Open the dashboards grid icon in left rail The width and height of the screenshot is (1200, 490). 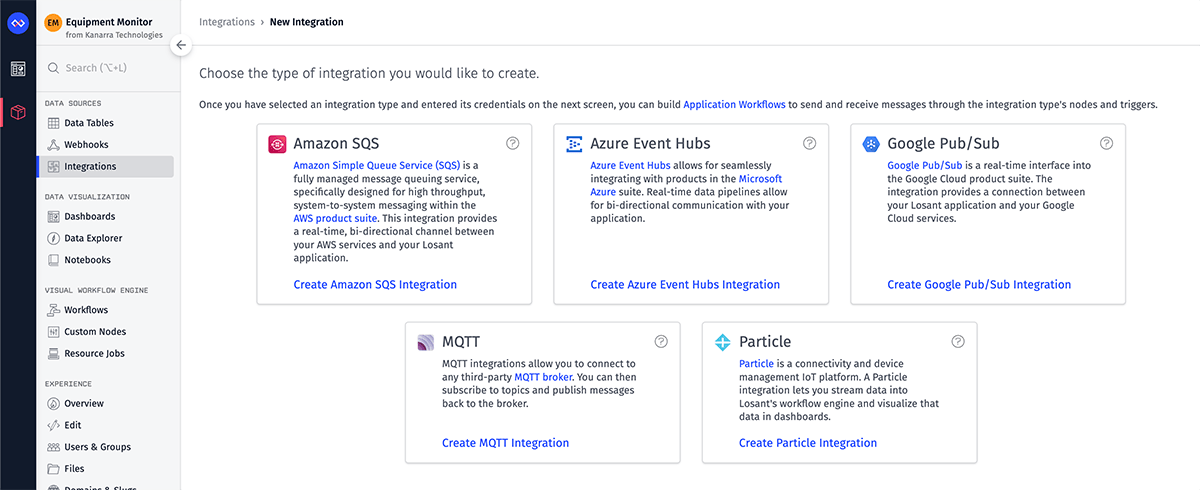point(18,69)
